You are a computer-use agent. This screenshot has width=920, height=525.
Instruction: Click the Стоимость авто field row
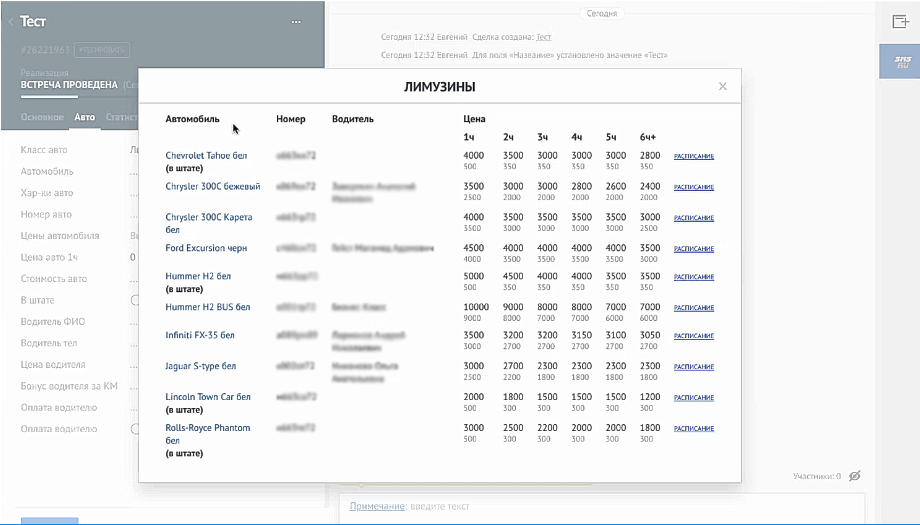pos(79,279)
